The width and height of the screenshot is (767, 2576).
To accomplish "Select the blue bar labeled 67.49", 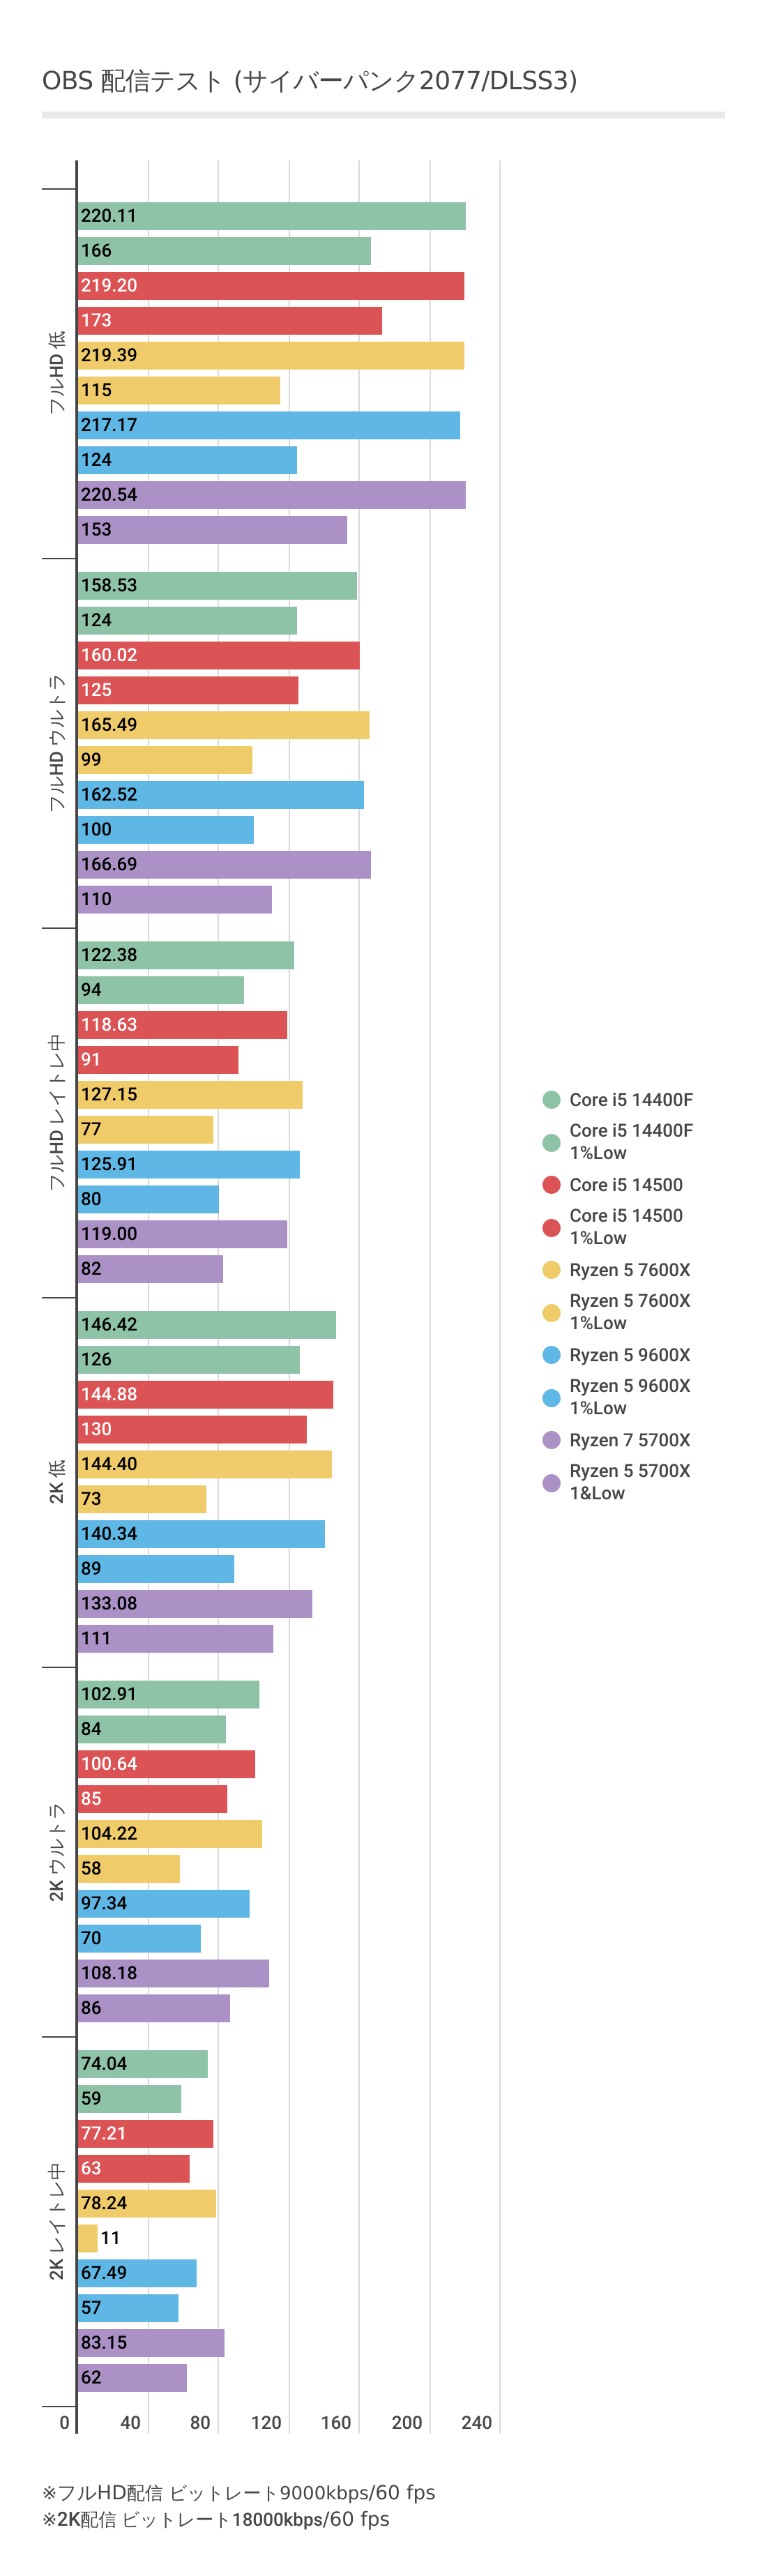I will coord(137,2273).
